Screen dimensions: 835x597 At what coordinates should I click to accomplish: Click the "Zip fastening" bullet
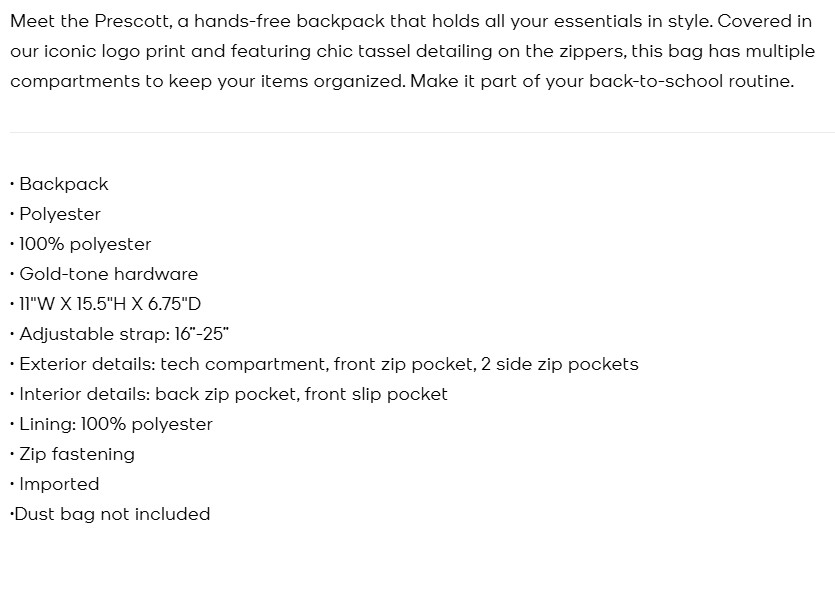pos(77,454)
